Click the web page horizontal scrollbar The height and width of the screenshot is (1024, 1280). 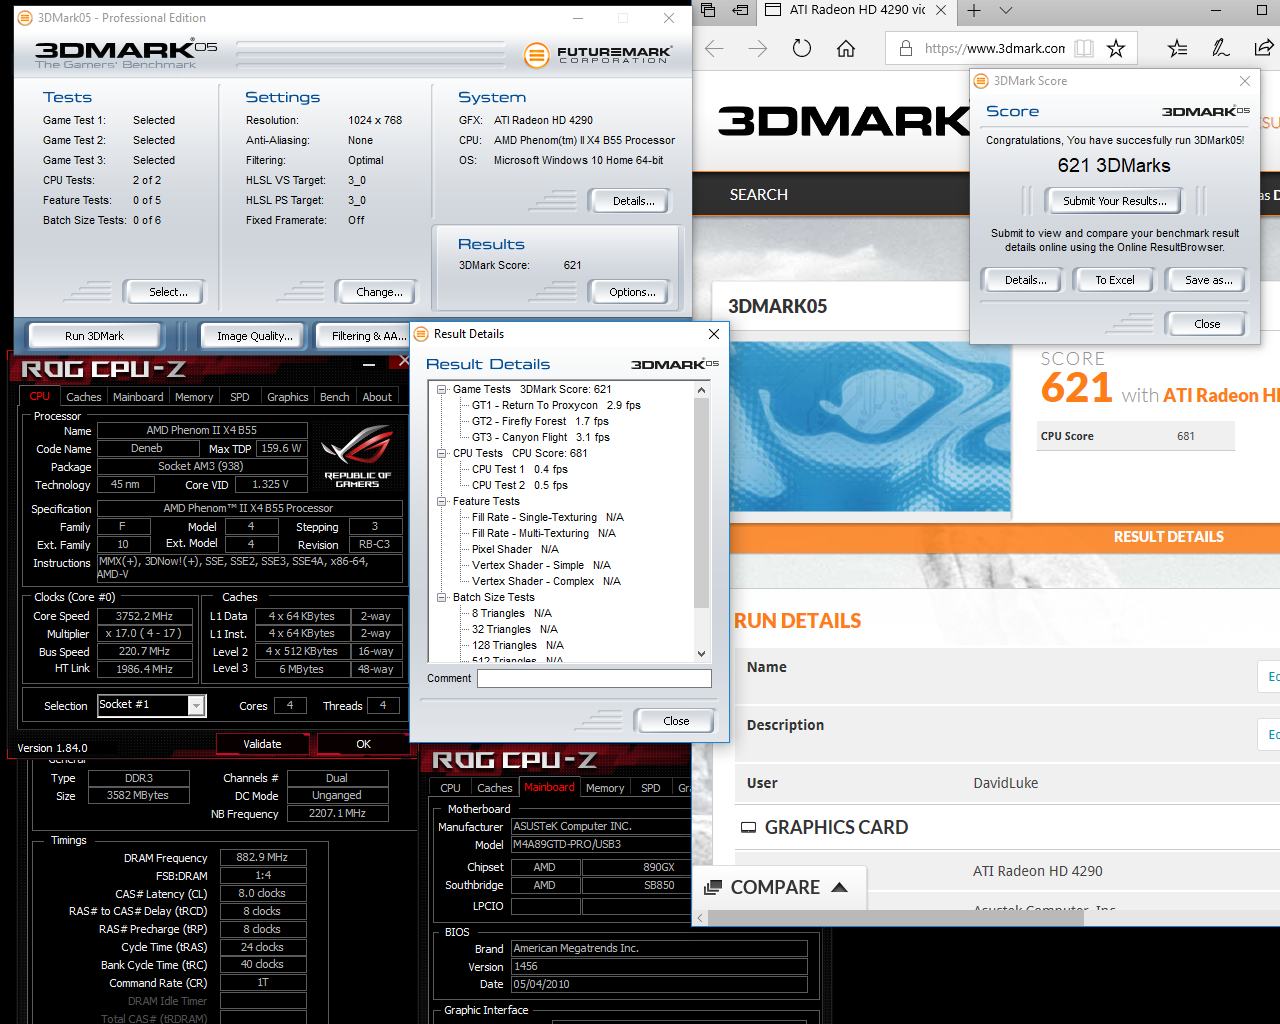coord(895,917)
